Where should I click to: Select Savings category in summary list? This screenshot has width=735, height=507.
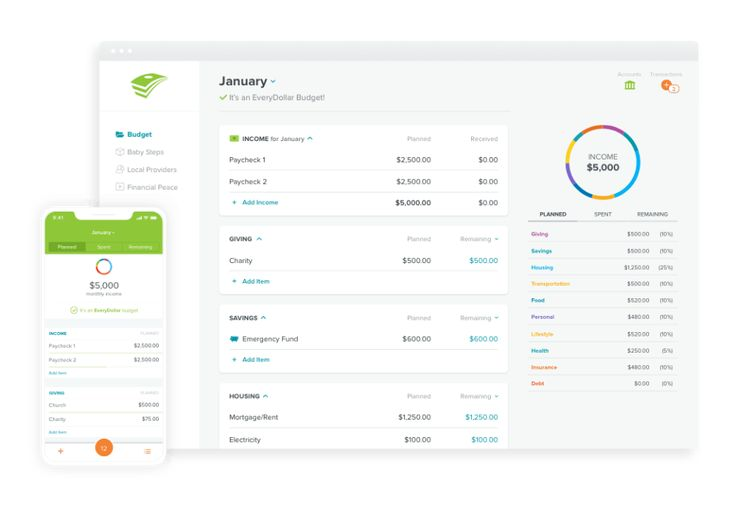[x=541, y=251]
